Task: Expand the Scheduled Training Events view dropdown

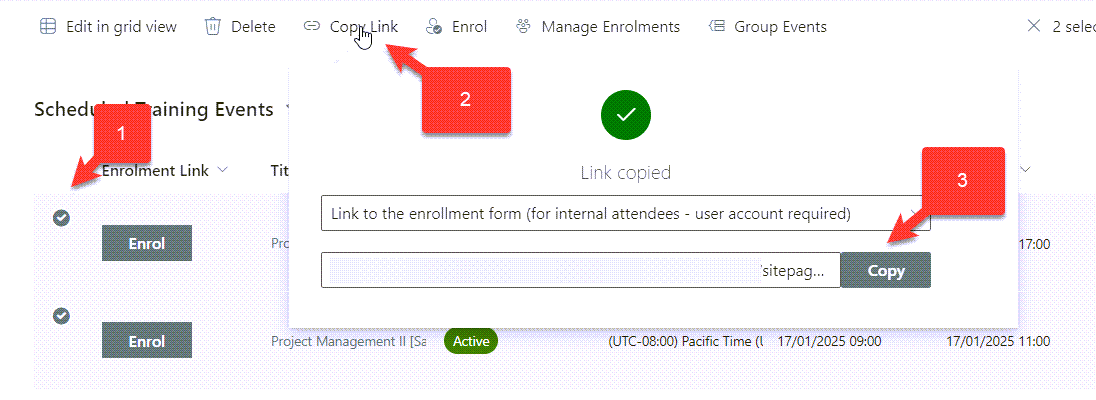Action: [287, 110]
